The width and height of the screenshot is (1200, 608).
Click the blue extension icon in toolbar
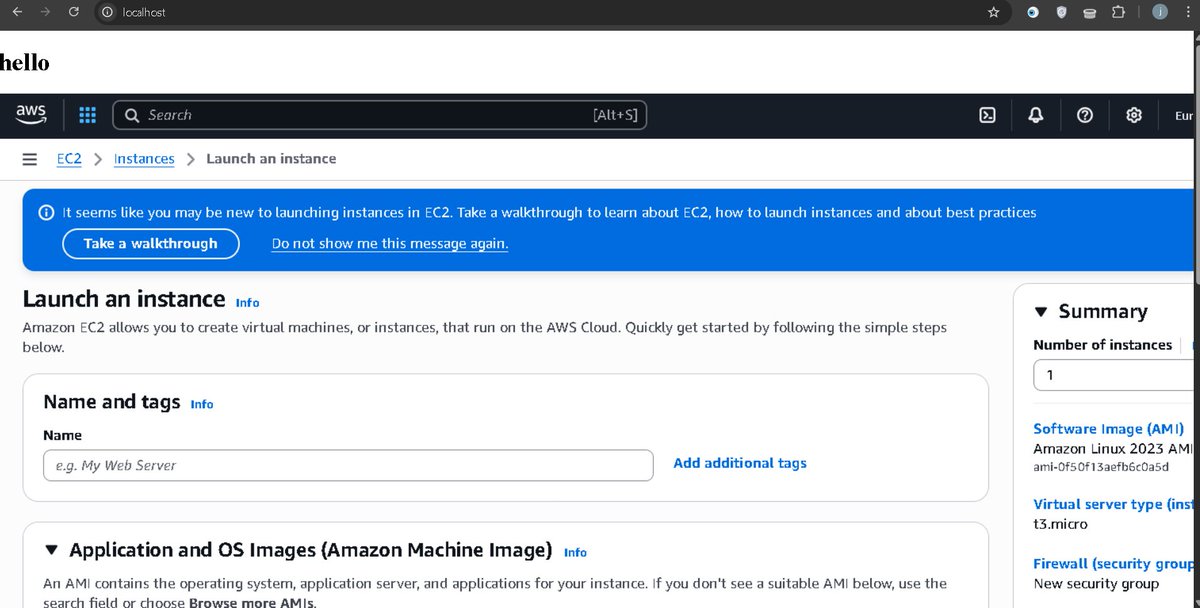point(1033,12)
